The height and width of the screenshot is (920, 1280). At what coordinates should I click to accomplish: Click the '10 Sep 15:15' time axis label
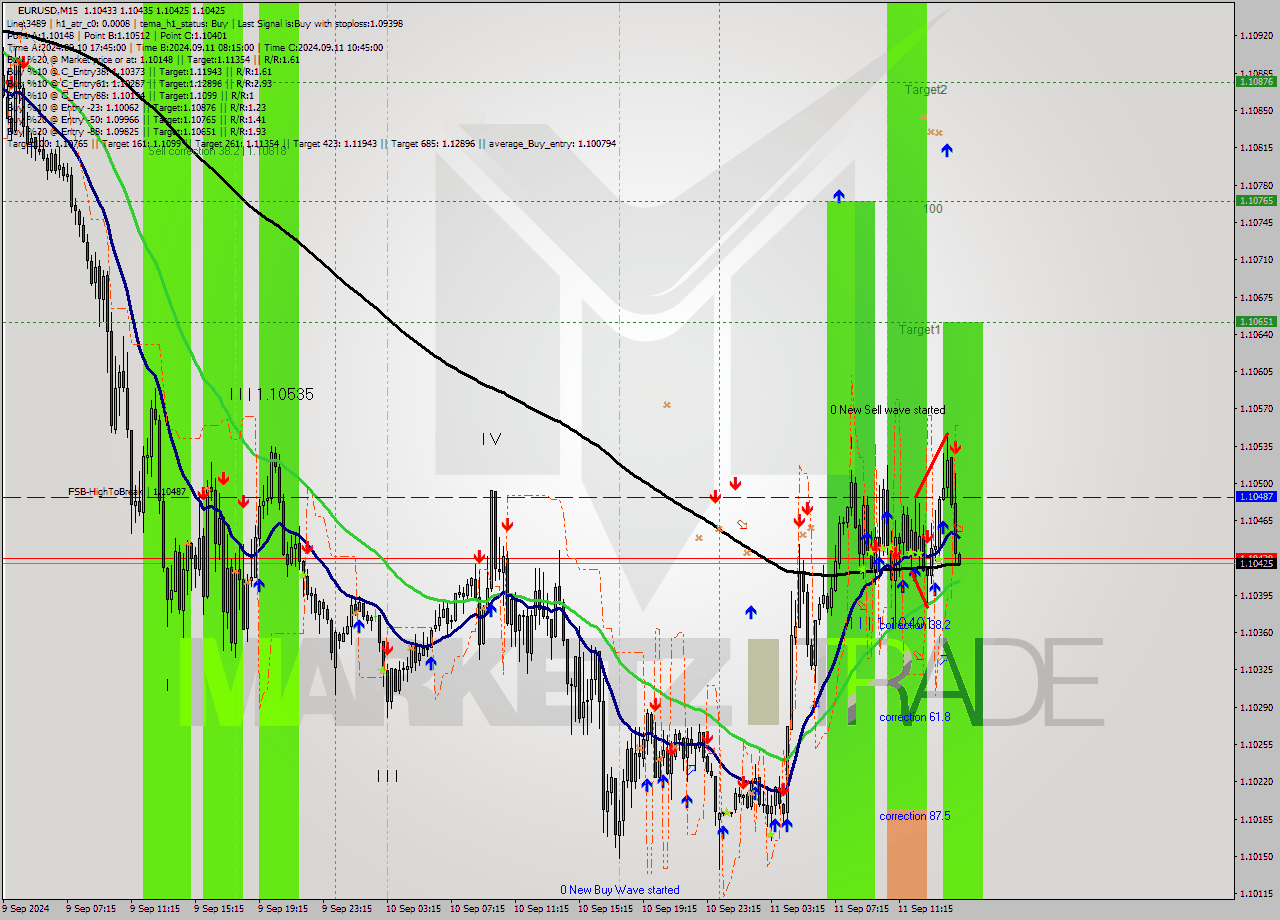point(605,909)
